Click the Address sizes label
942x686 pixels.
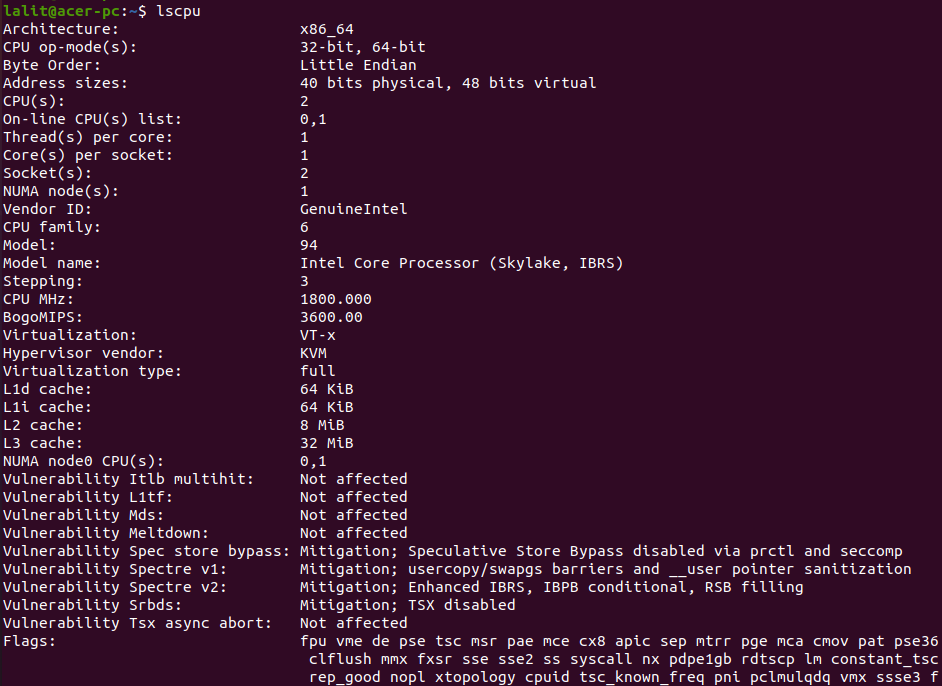(x=65, y=83)
